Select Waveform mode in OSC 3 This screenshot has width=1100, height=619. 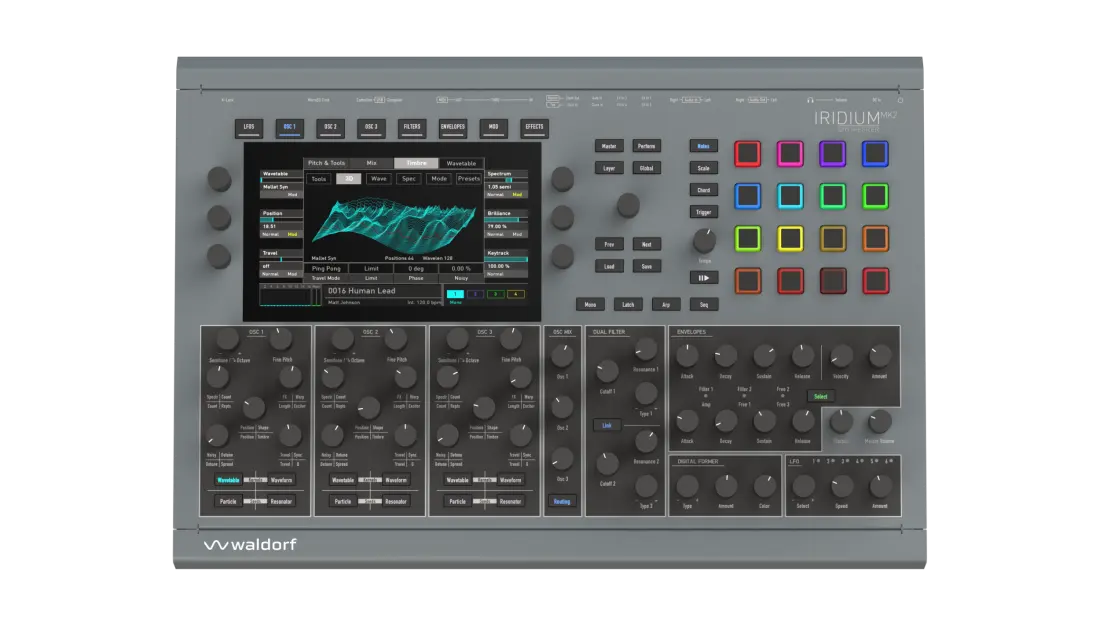click(x=511, y=480)
